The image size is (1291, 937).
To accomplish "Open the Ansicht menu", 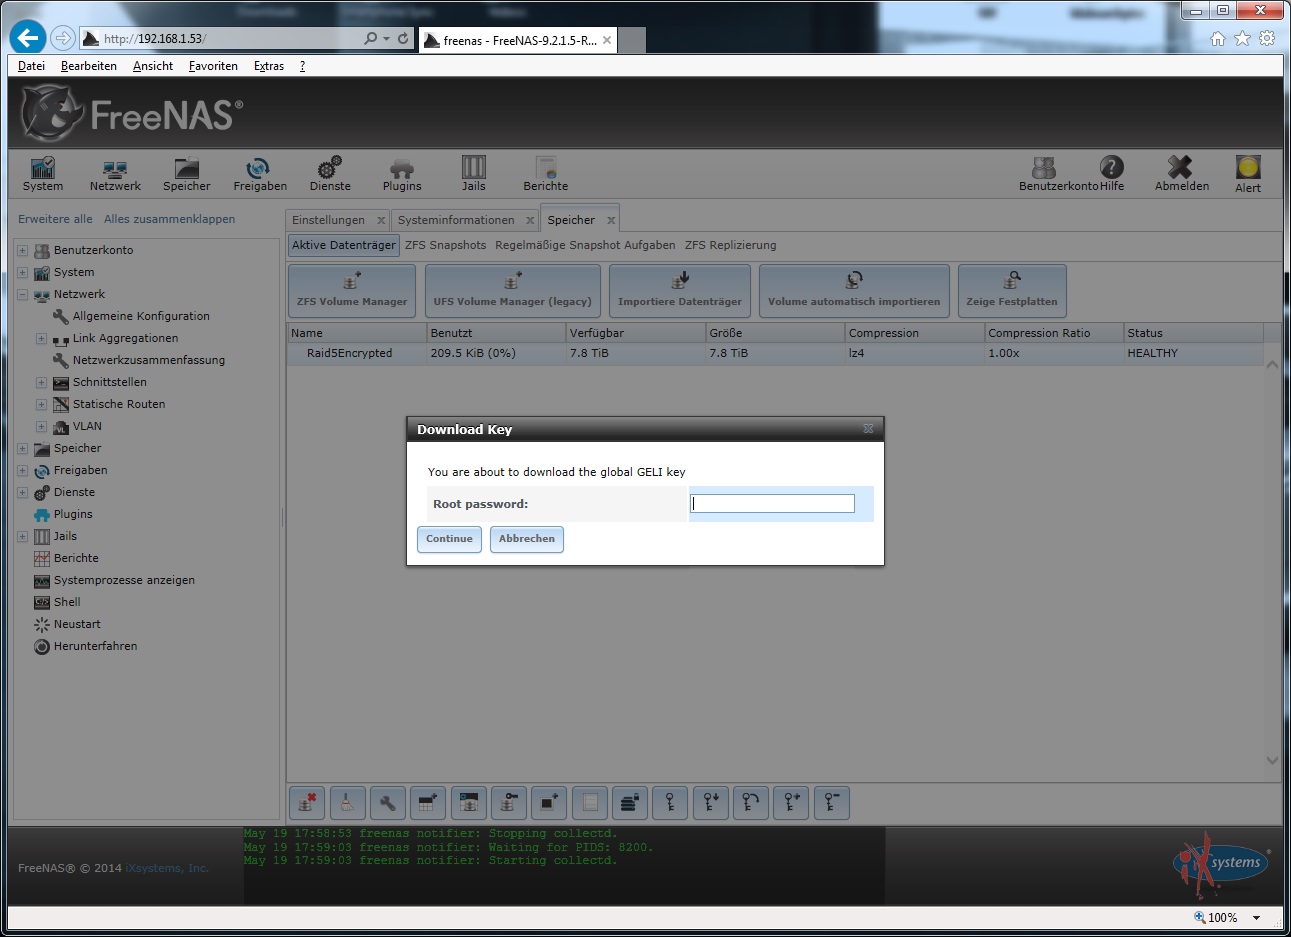I will [152, 66].
